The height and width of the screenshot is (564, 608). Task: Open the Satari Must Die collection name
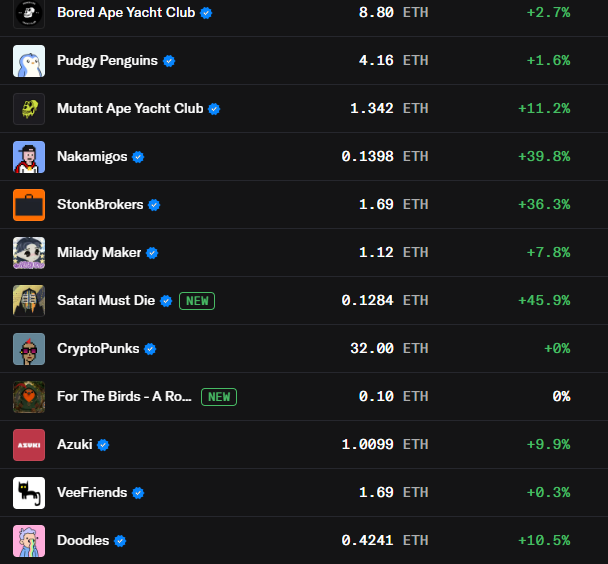[106, 300]
